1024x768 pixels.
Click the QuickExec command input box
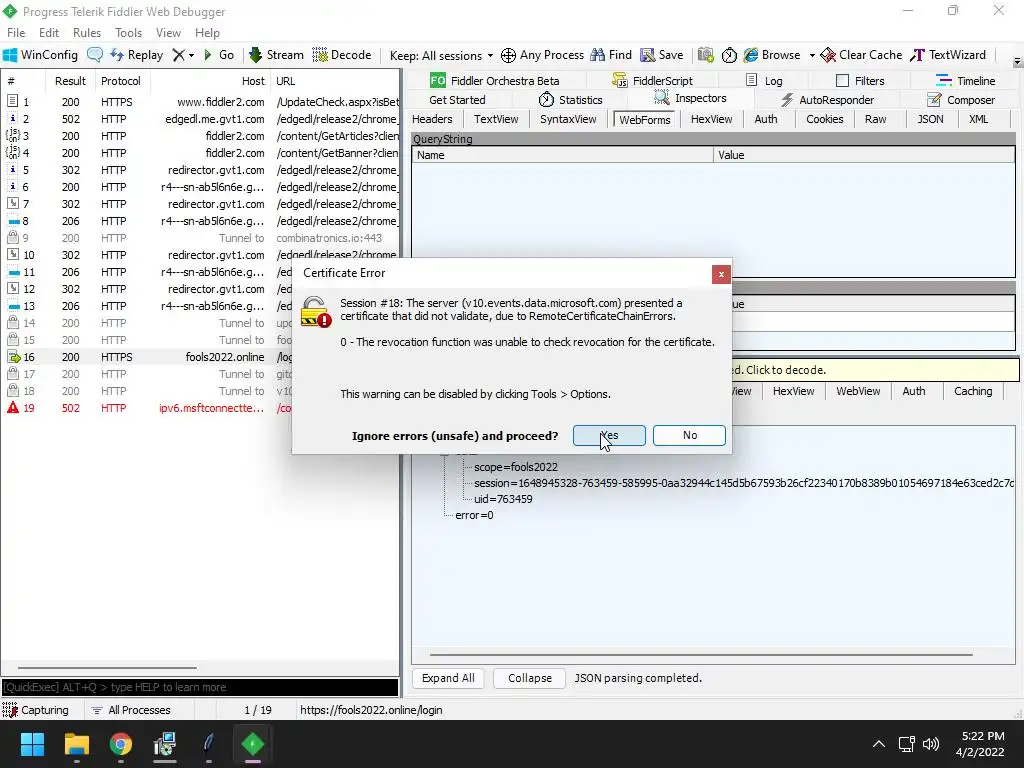[199, 687]
